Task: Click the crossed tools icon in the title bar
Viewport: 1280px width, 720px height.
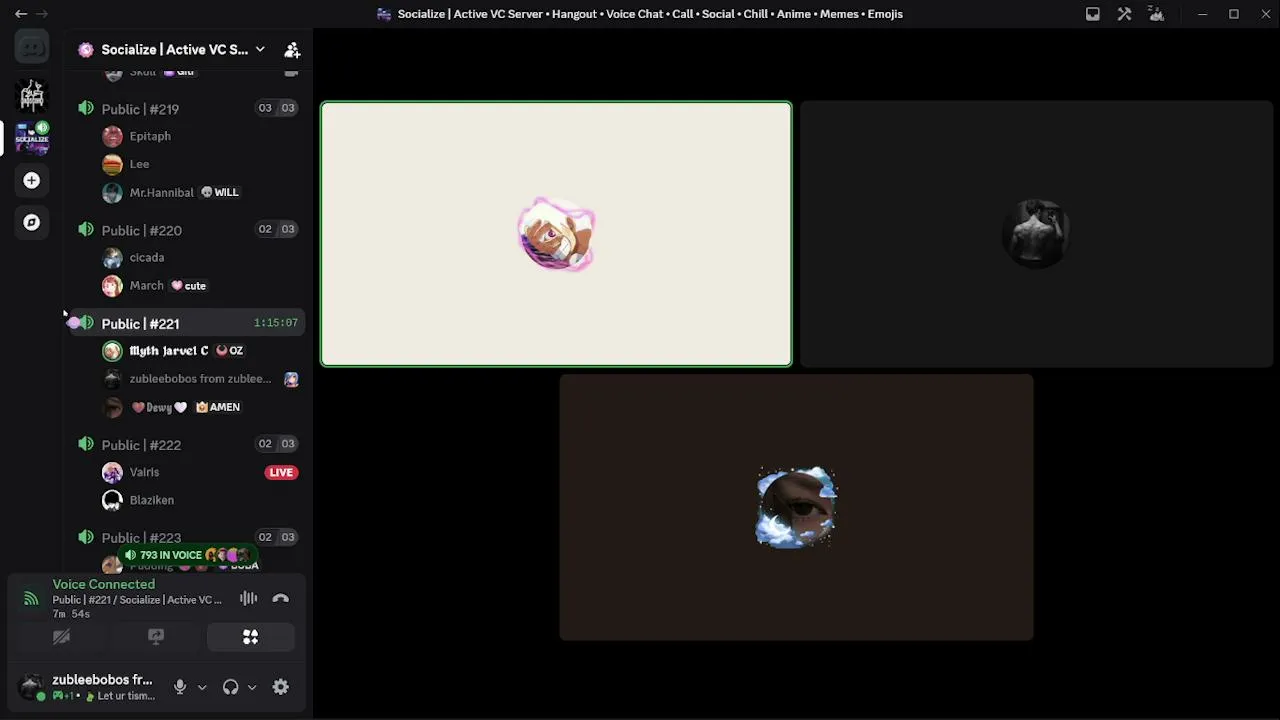Action: coord(1125,14)
